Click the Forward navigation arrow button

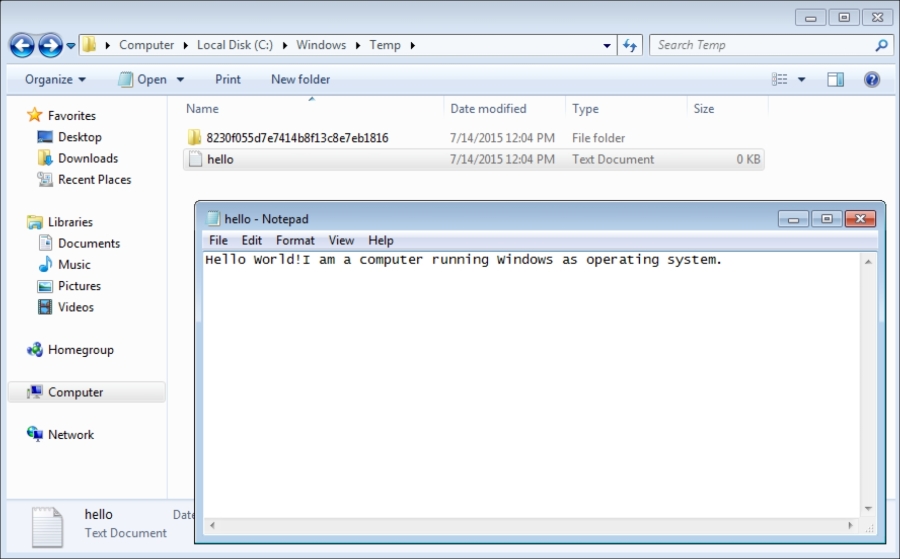coord(49,45)
